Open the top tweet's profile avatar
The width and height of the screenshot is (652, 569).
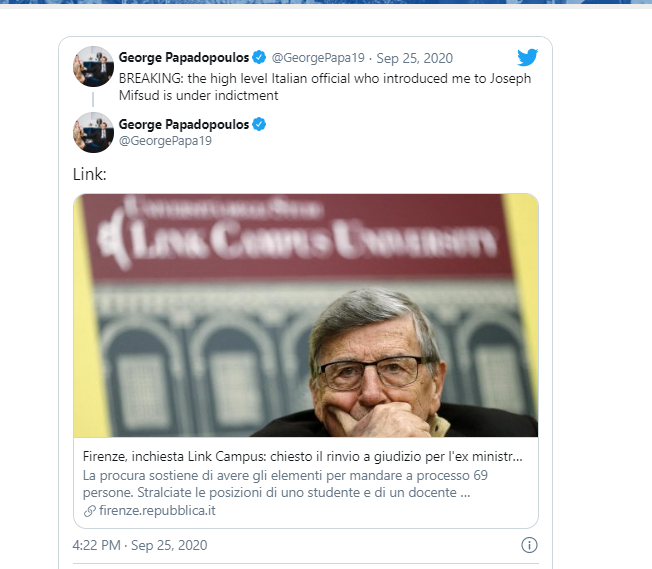click(x=93, y=65)
